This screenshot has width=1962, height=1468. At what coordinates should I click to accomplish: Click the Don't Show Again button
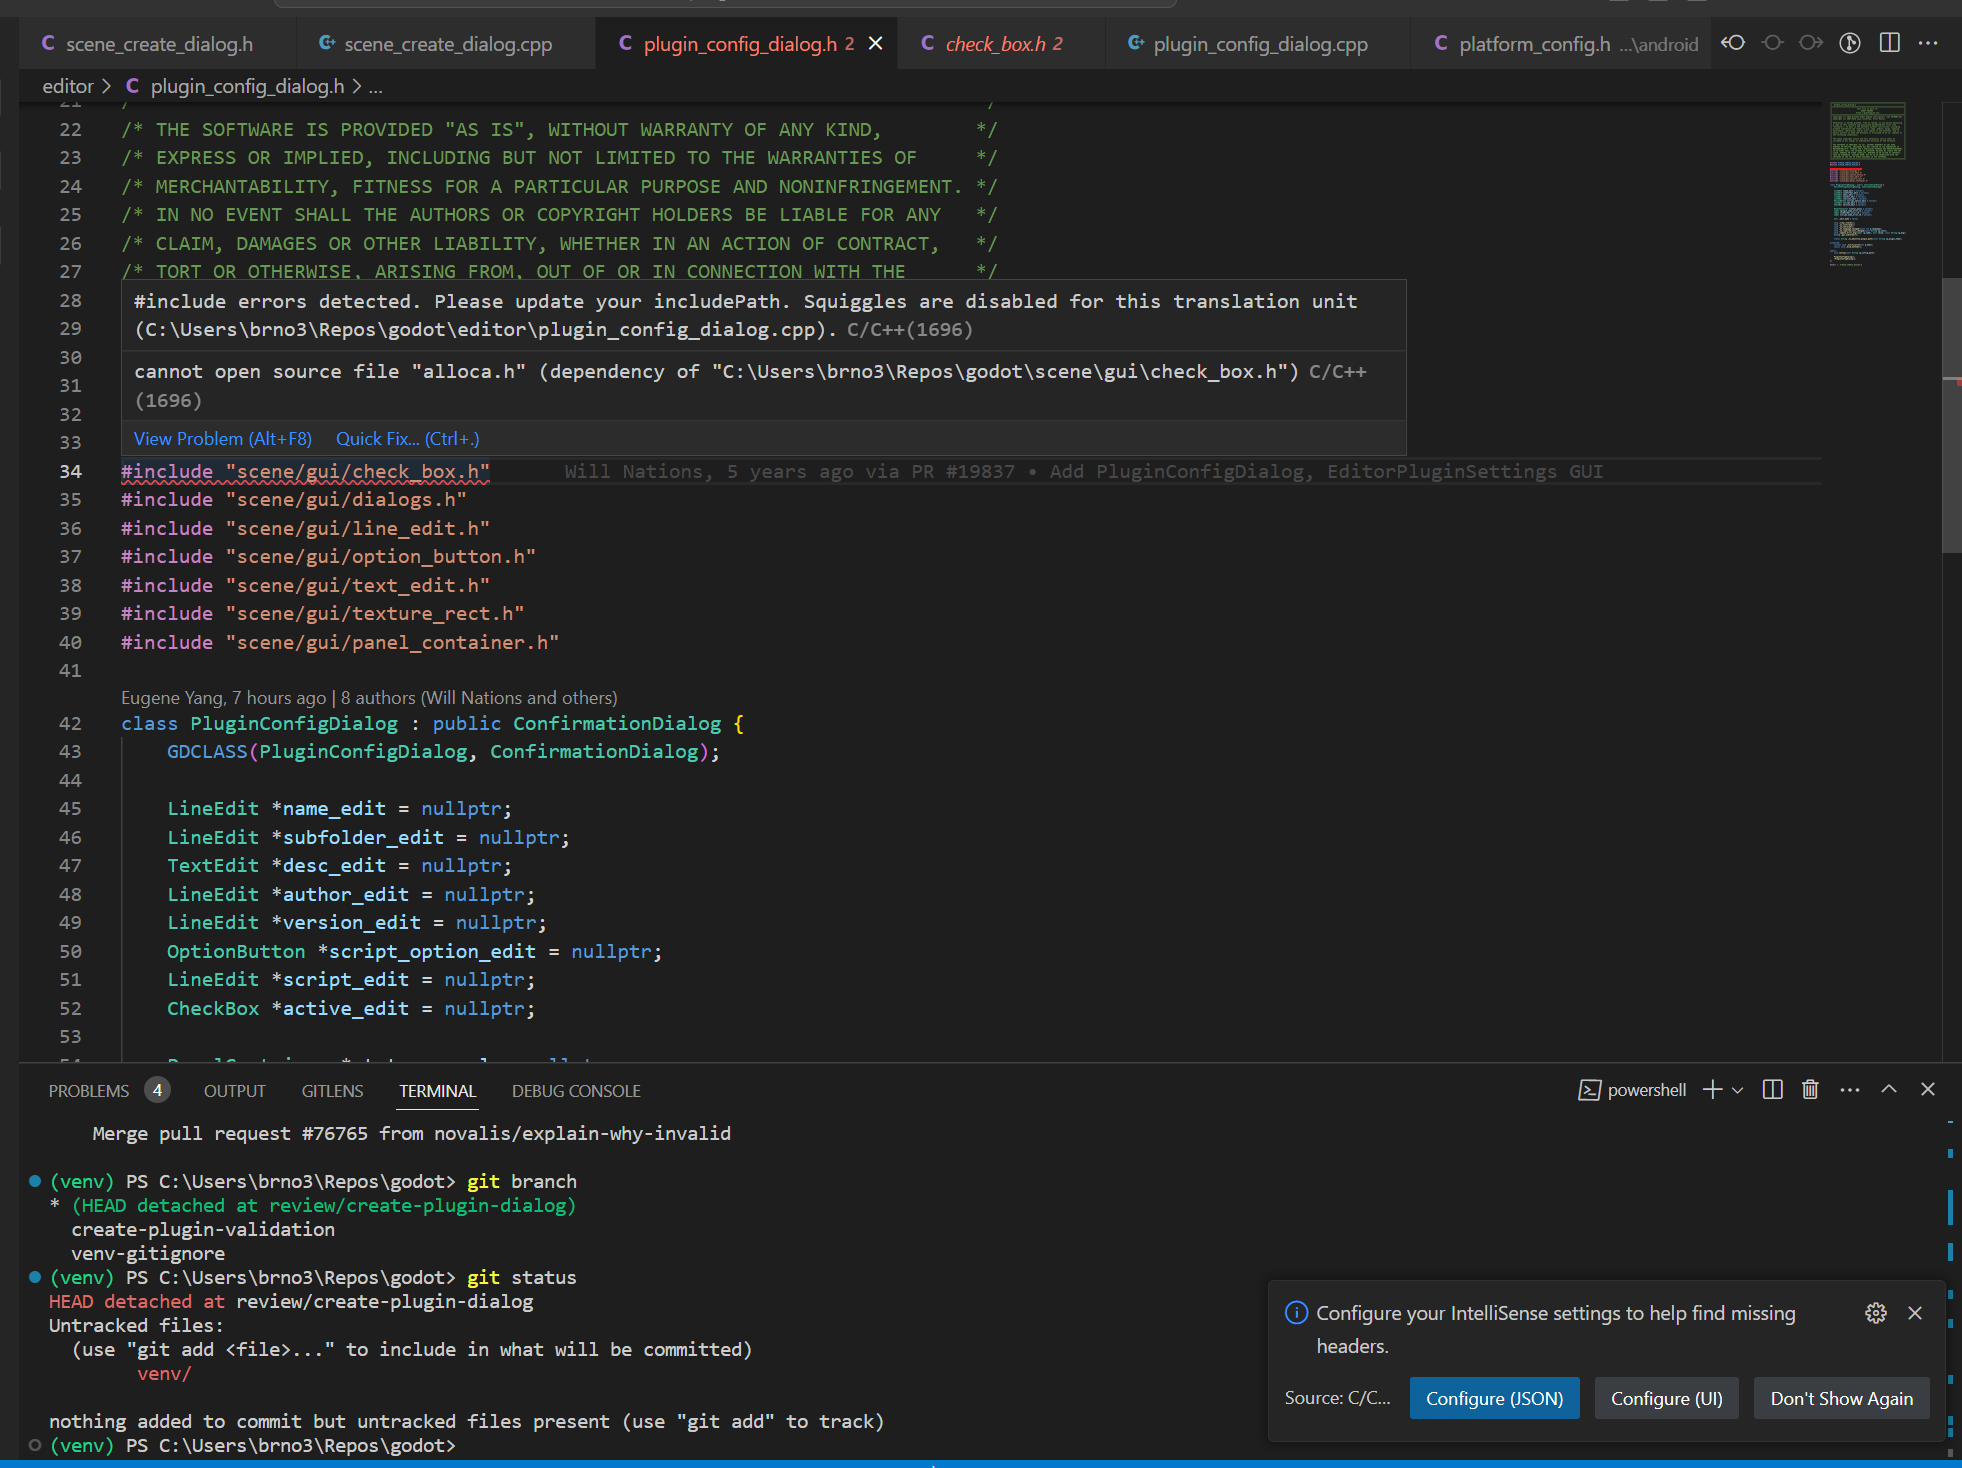pyautogui.click(x=1841, y=1397)
